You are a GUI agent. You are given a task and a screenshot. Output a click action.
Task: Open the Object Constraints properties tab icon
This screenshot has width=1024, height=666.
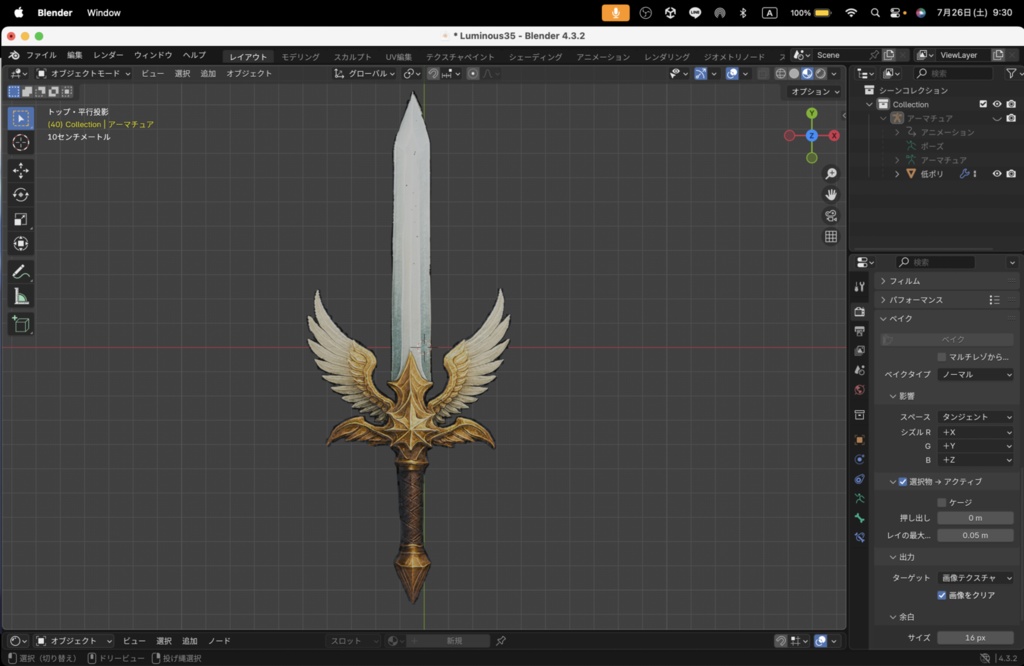[859, 479]
